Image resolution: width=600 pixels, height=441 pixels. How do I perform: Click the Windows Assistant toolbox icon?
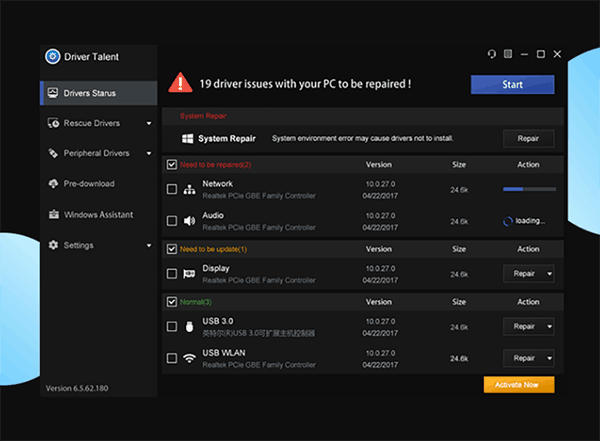click(x=54, y=214)
